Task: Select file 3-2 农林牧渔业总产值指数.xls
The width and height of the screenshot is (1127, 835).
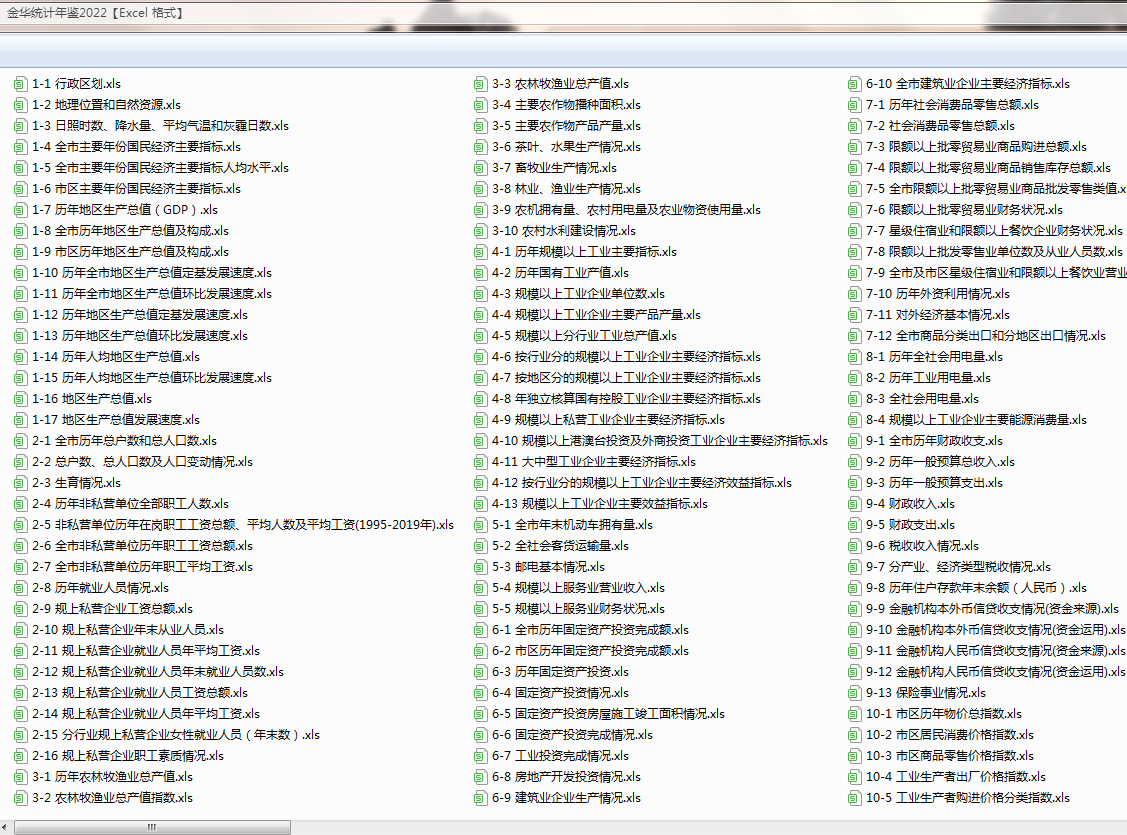Action: click(x=112, y=798)
